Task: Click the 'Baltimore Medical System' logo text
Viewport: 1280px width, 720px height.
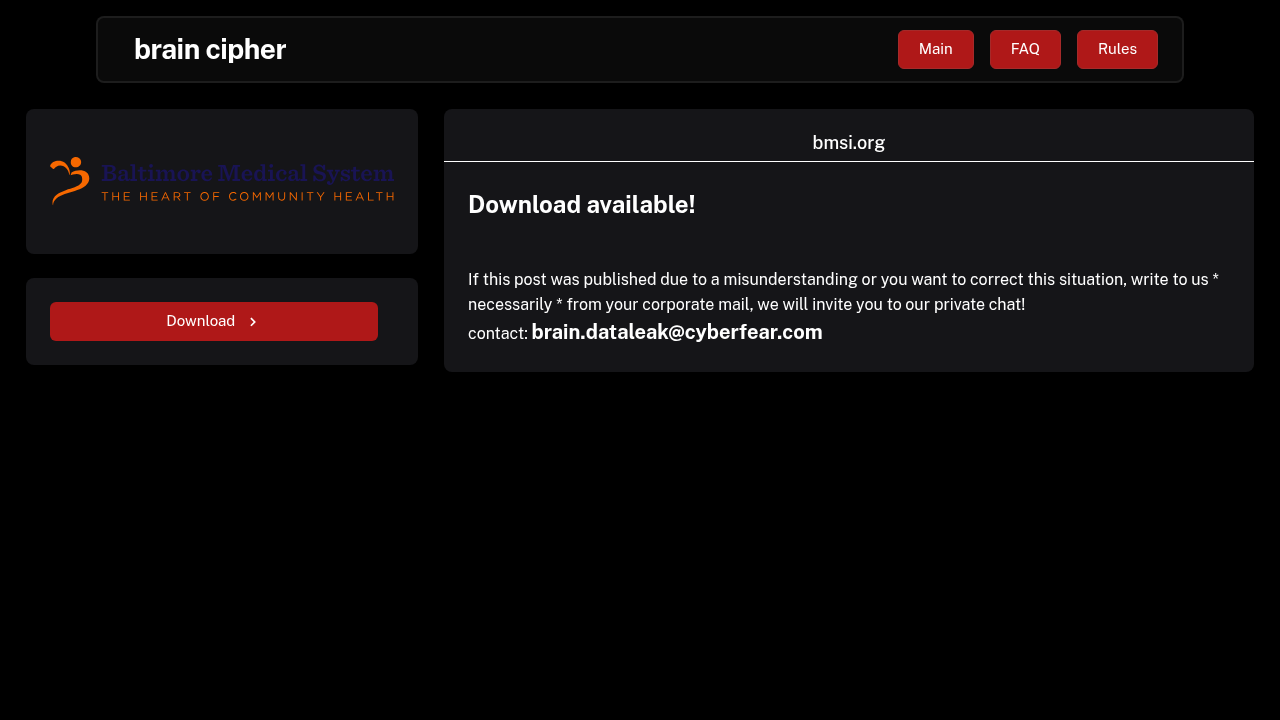Action: [247, 172]
